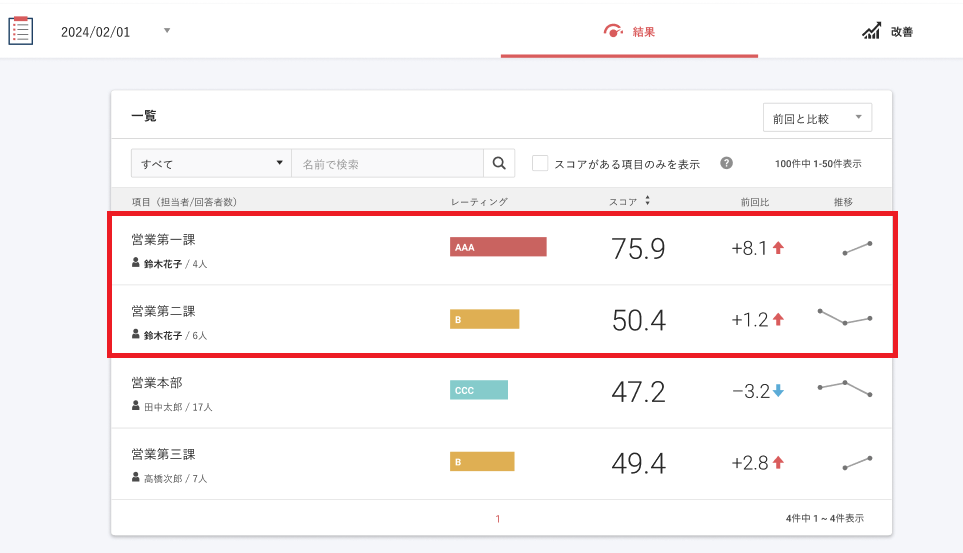
Task: Go to pagination page 1
Action: point(497,518)
